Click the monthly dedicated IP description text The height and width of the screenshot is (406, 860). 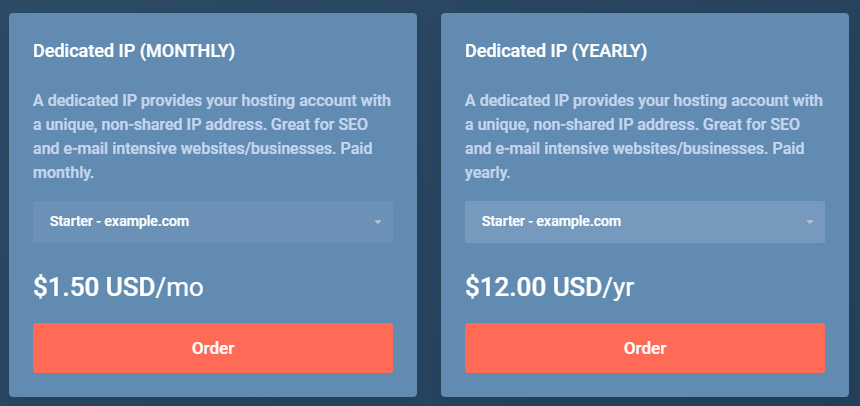pos(212,136)
